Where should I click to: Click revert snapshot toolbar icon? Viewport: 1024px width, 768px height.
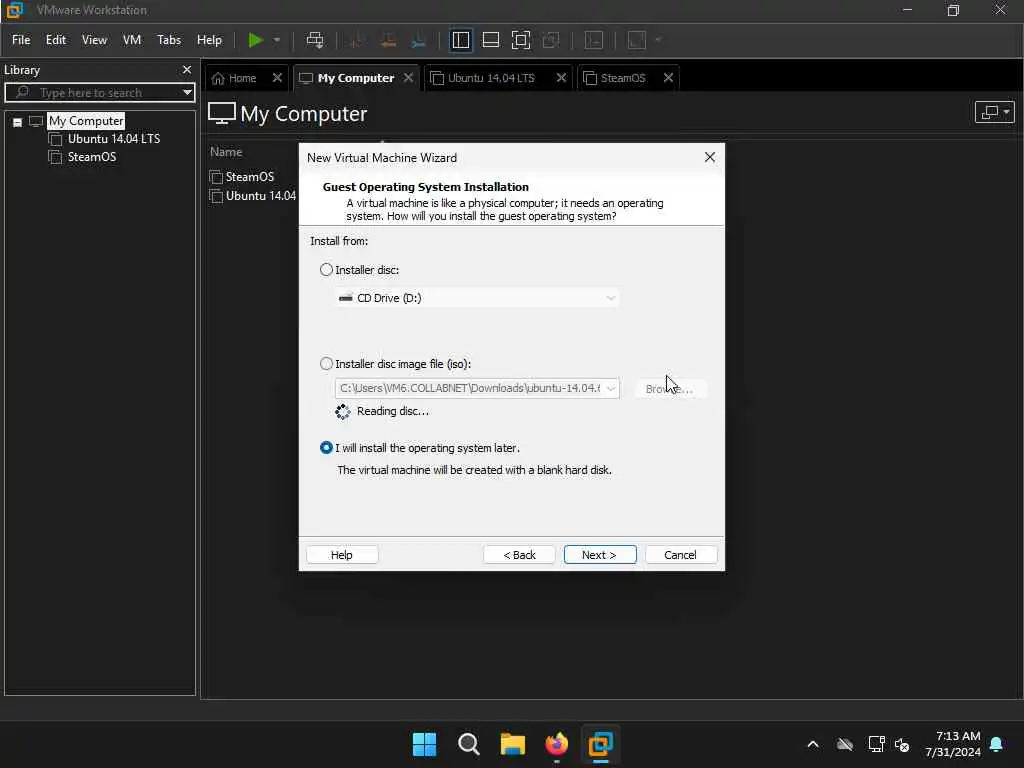[x=388, y=40]
